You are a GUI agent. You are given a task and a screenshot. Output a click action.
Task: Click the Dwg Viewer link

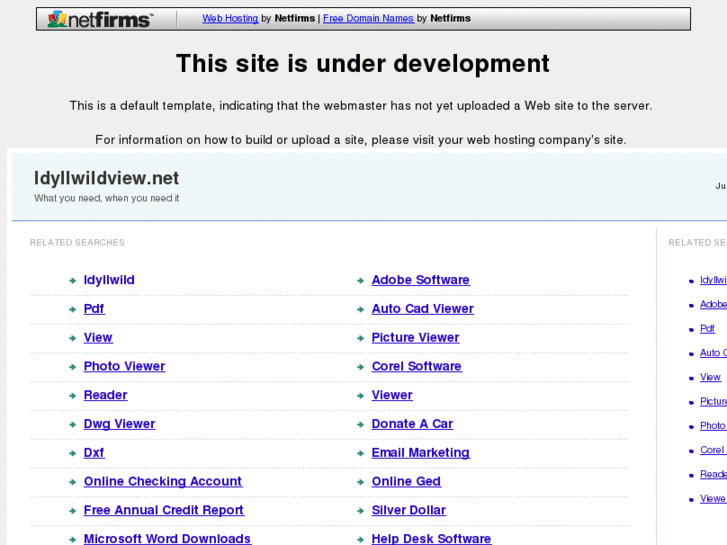(119, 423)
